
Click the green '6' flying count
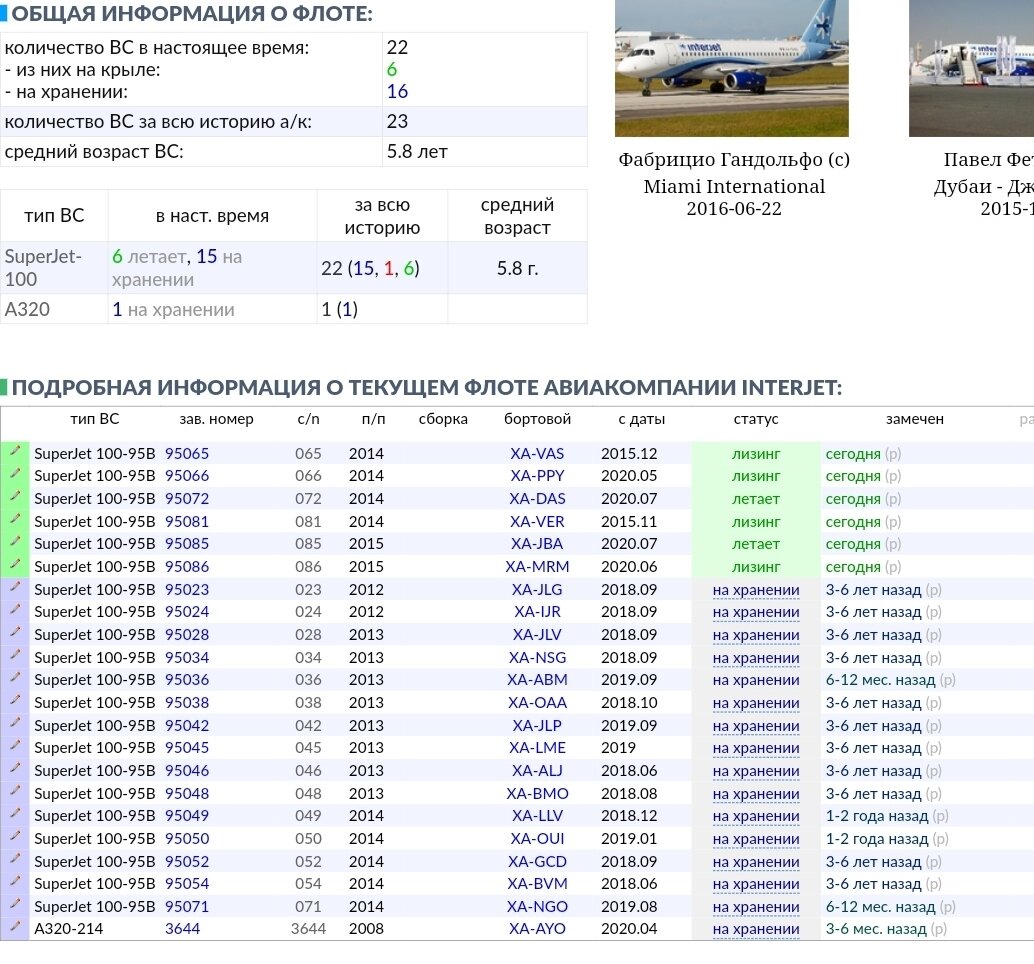click(x=392, y=69)
